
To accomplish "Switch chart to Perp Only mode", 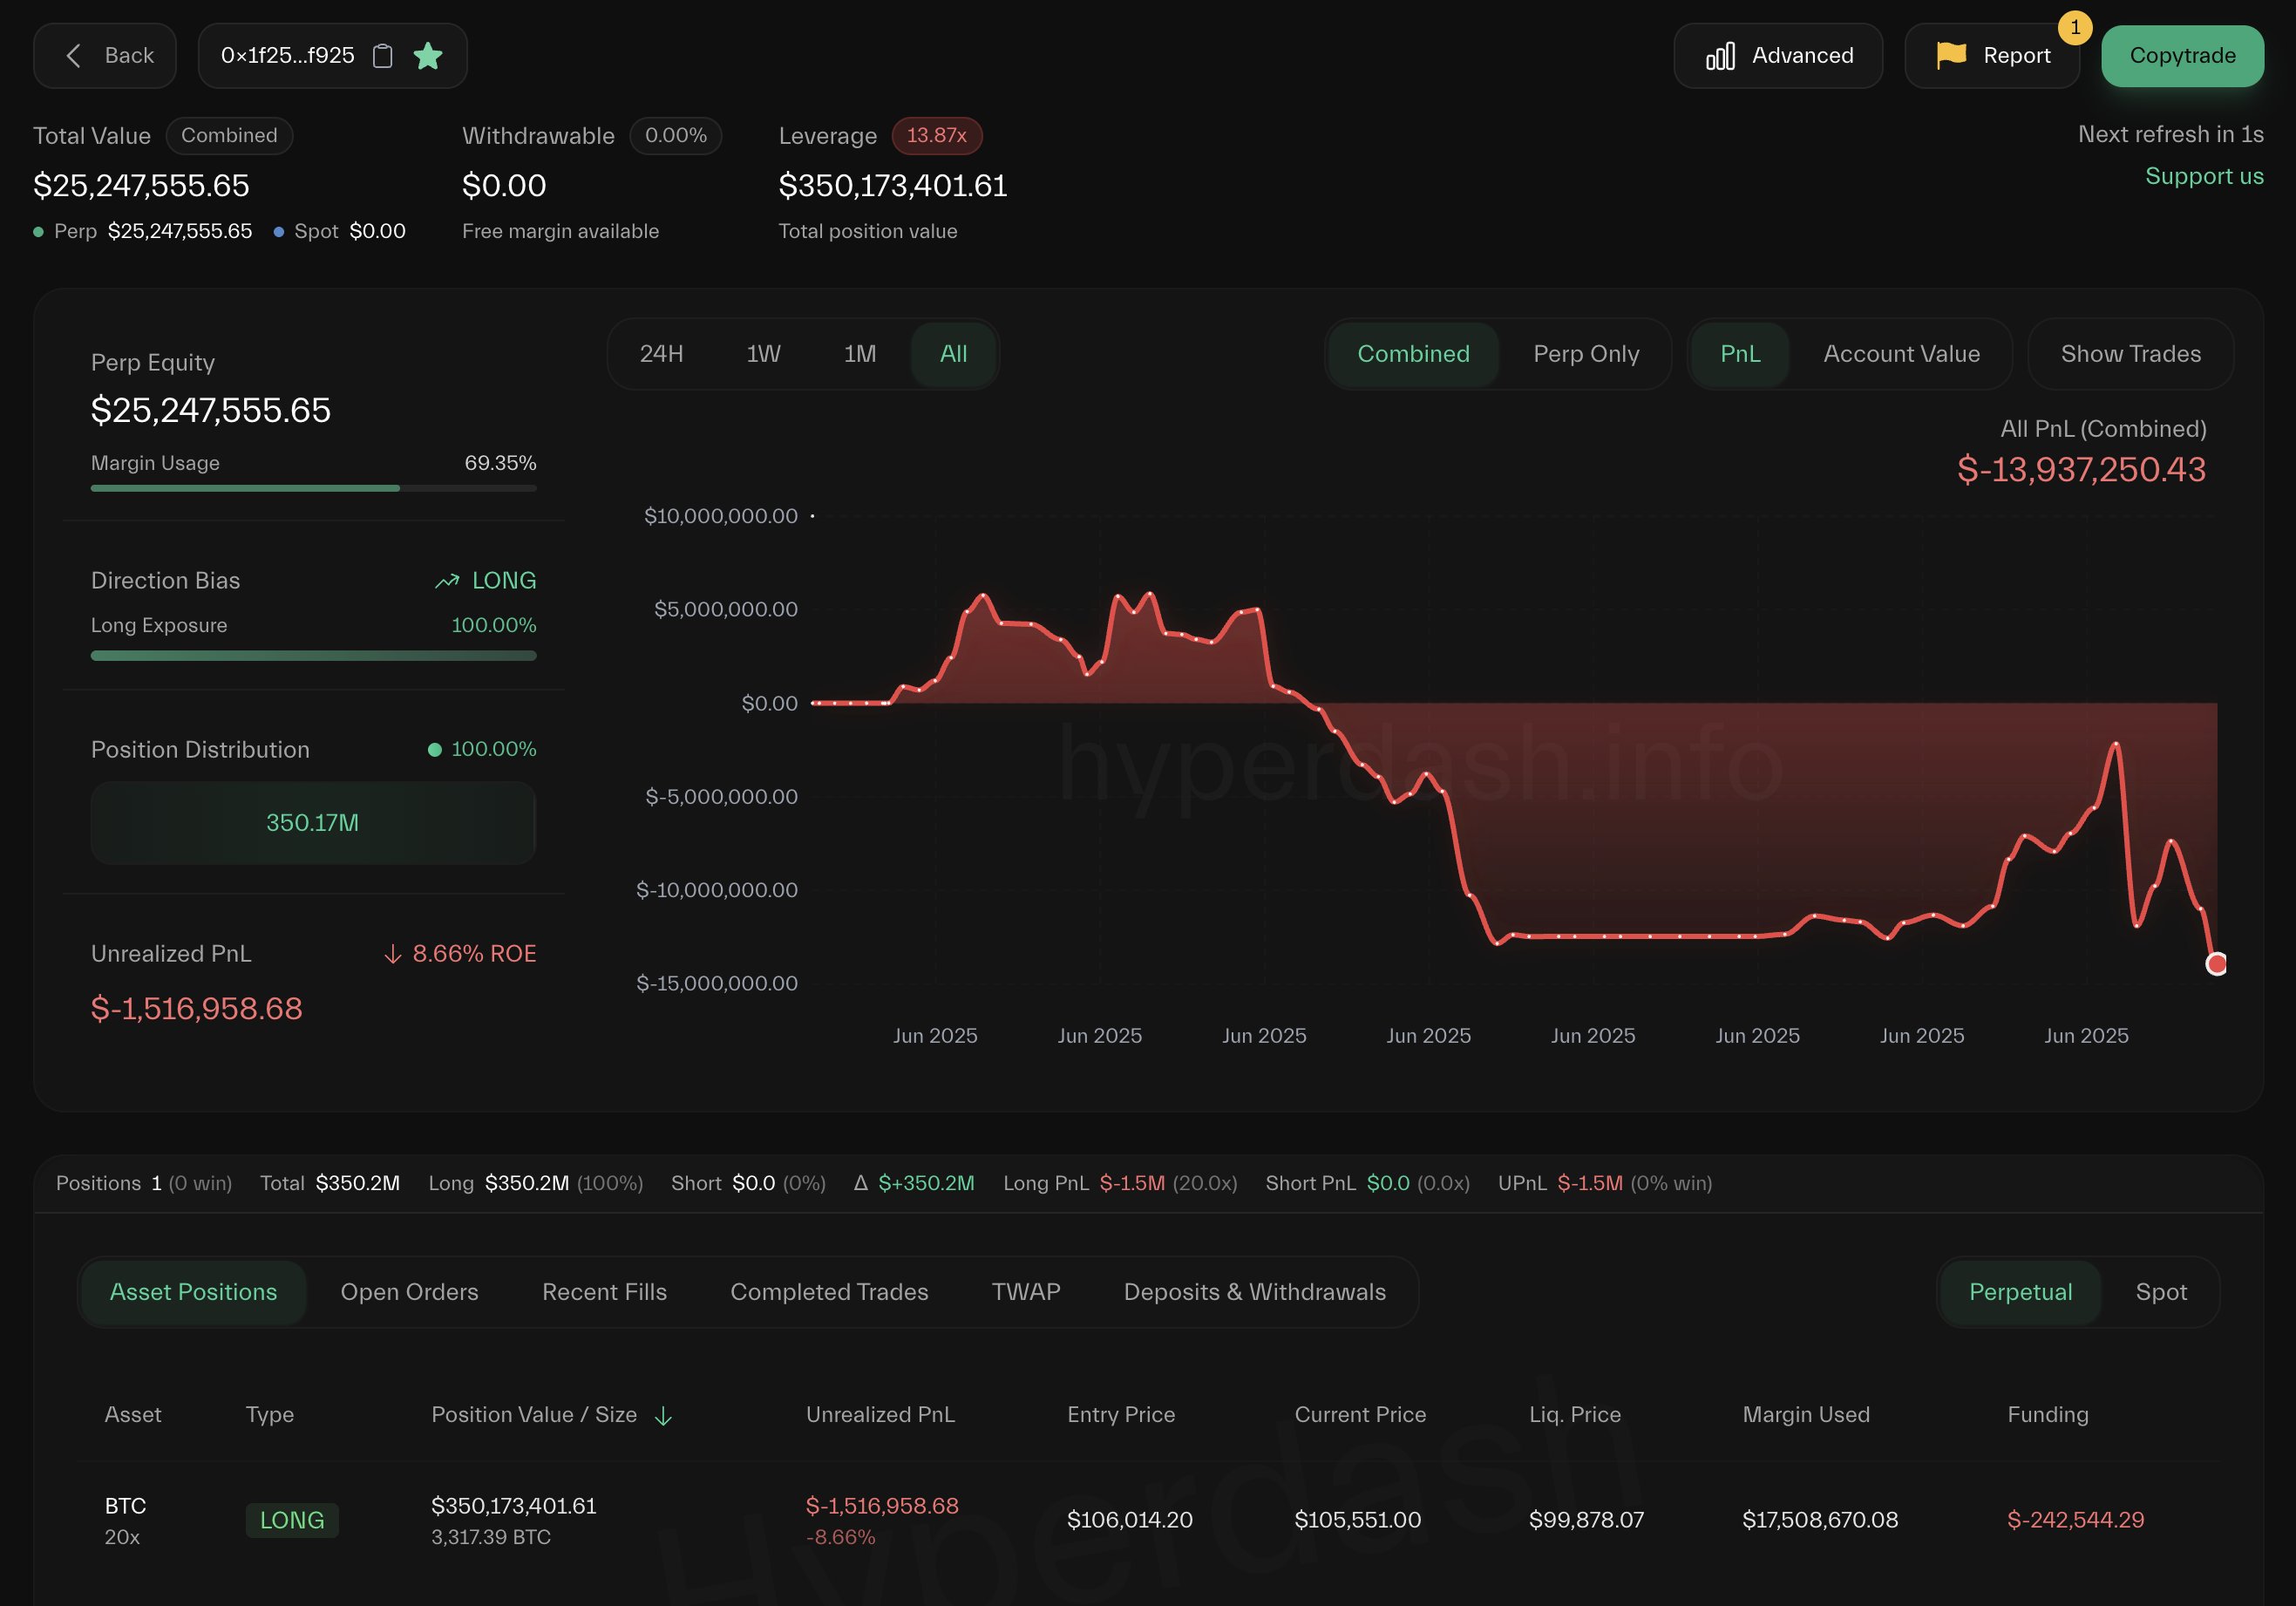I will (x=1586, y=354).
